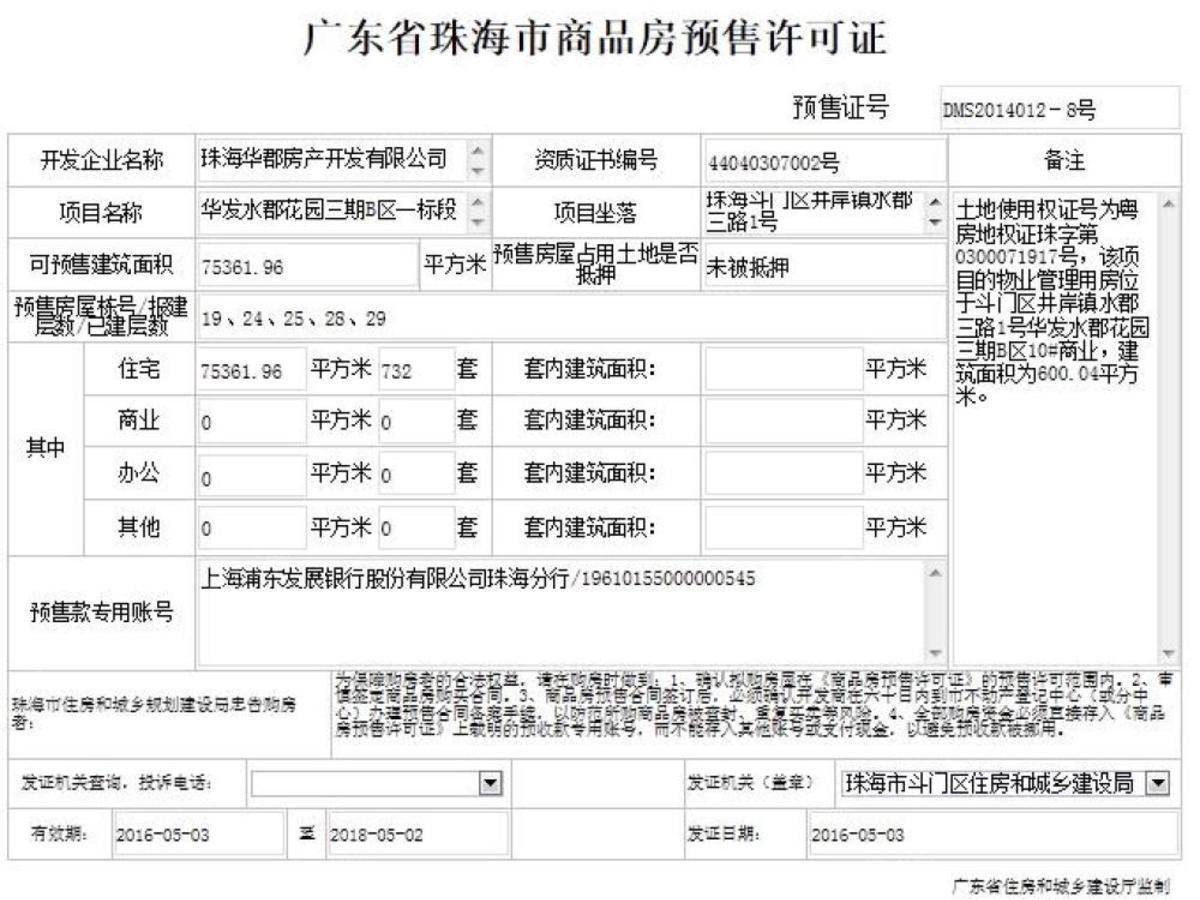Screen dimensions: 1200x900
Task: Click the 其他 area field in 平方米
Action: [x=252, y=527]
